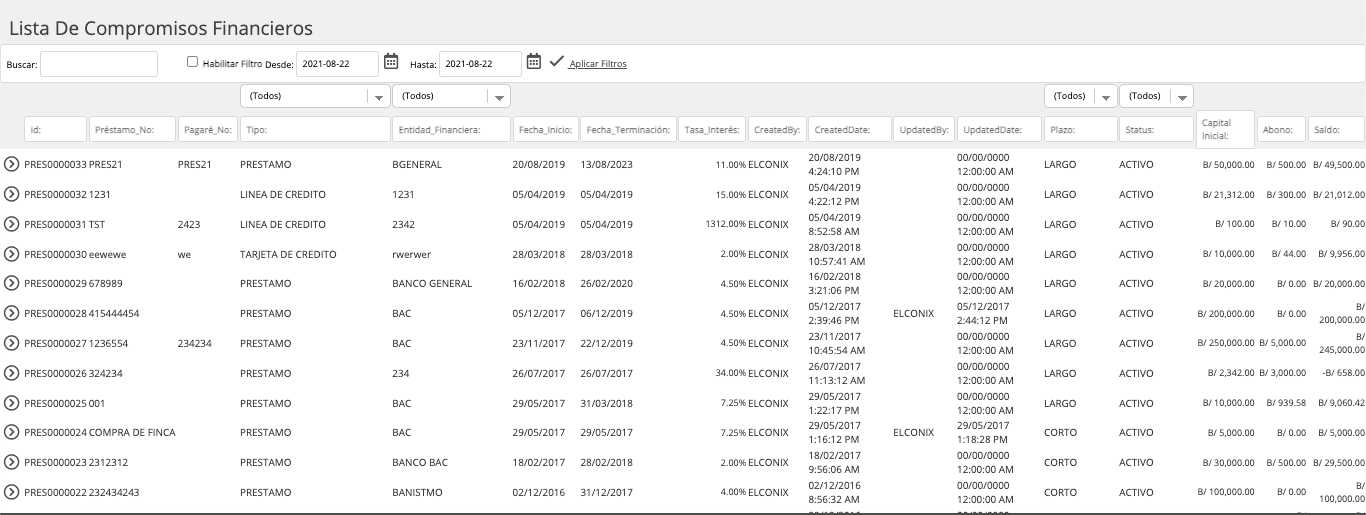The height and width of the screenshot is (515, 1366).
Task: Click the Plazo: filter field
Action: point(1081,129)
